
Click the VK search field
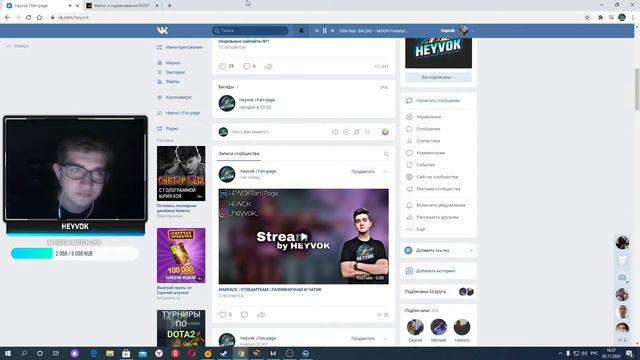250,31
